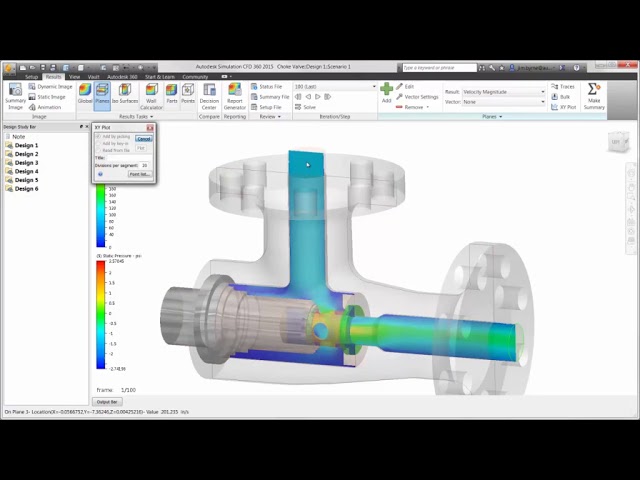Click the Dynamic Image option
640x480 pixels.
(x=50, y=87)
